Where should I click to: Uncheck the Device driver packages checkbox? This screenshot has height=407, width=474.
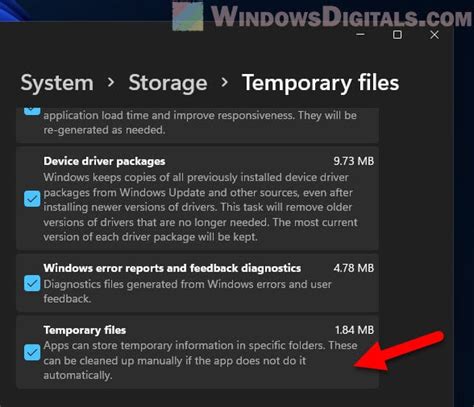click(32, 199)
